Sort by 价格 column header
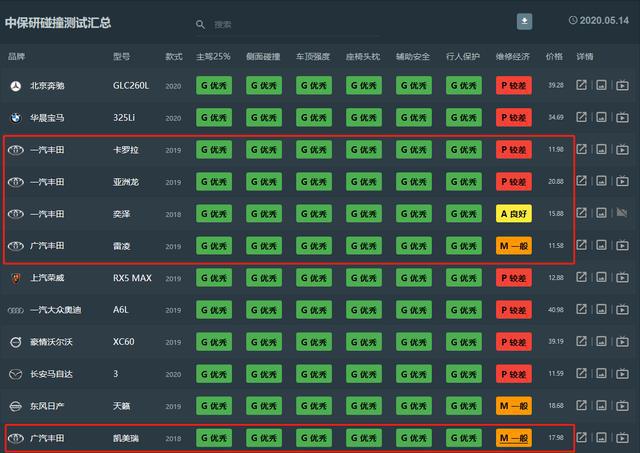Screen dimensions: 640x453 click(x=554, y=56)
